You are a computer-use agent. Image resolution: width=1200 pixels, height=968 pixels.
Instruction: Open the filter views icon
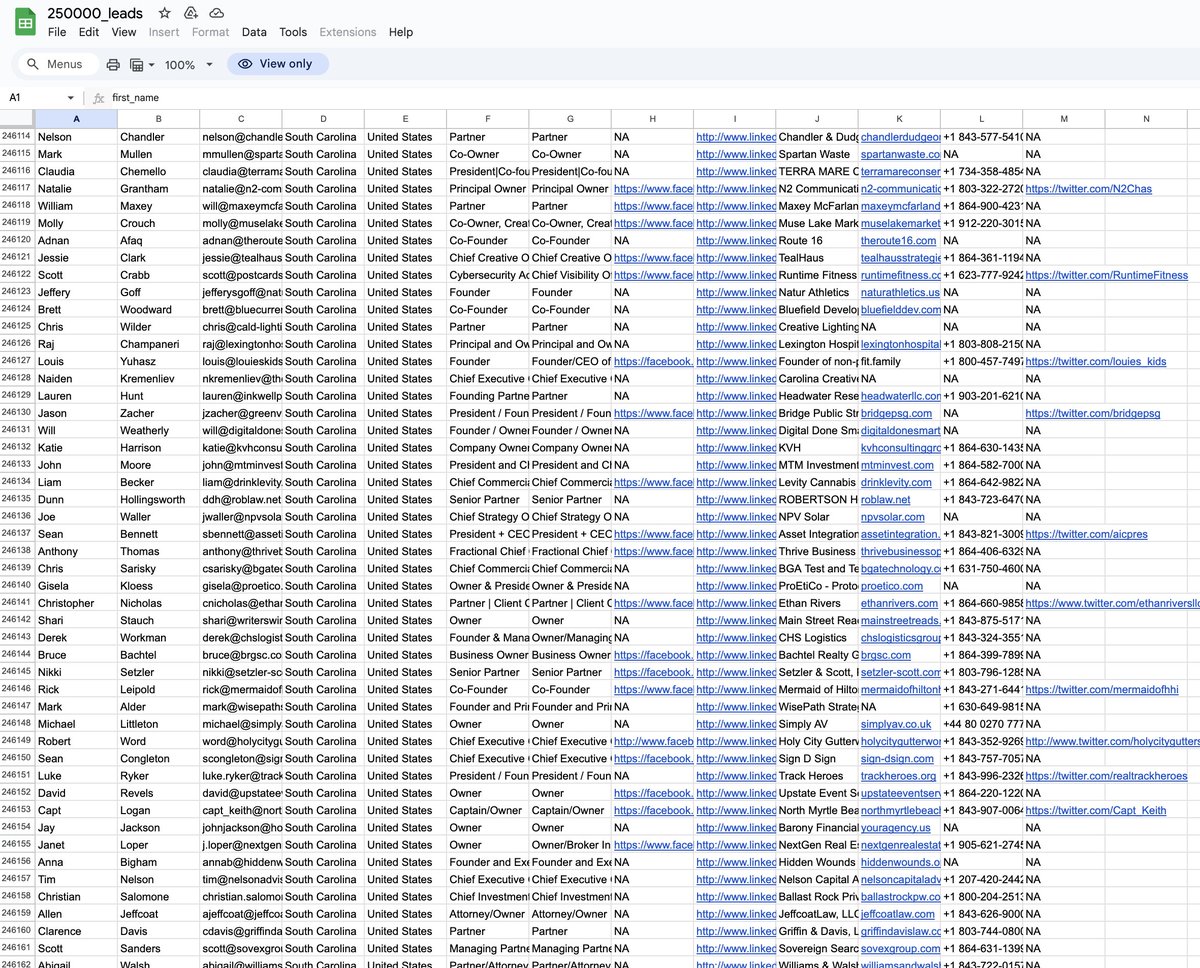[137, 64]
